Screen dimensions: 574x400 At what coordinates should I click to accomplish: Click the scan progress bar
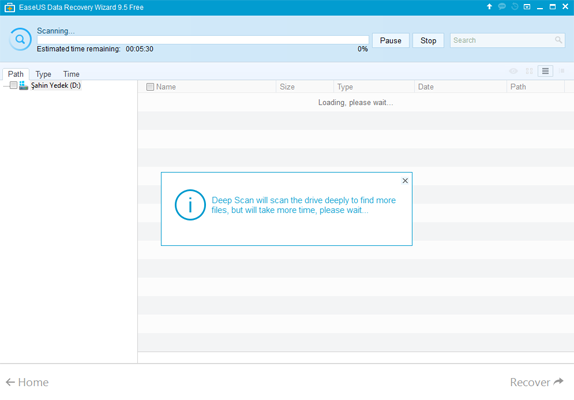pos(203,40)
